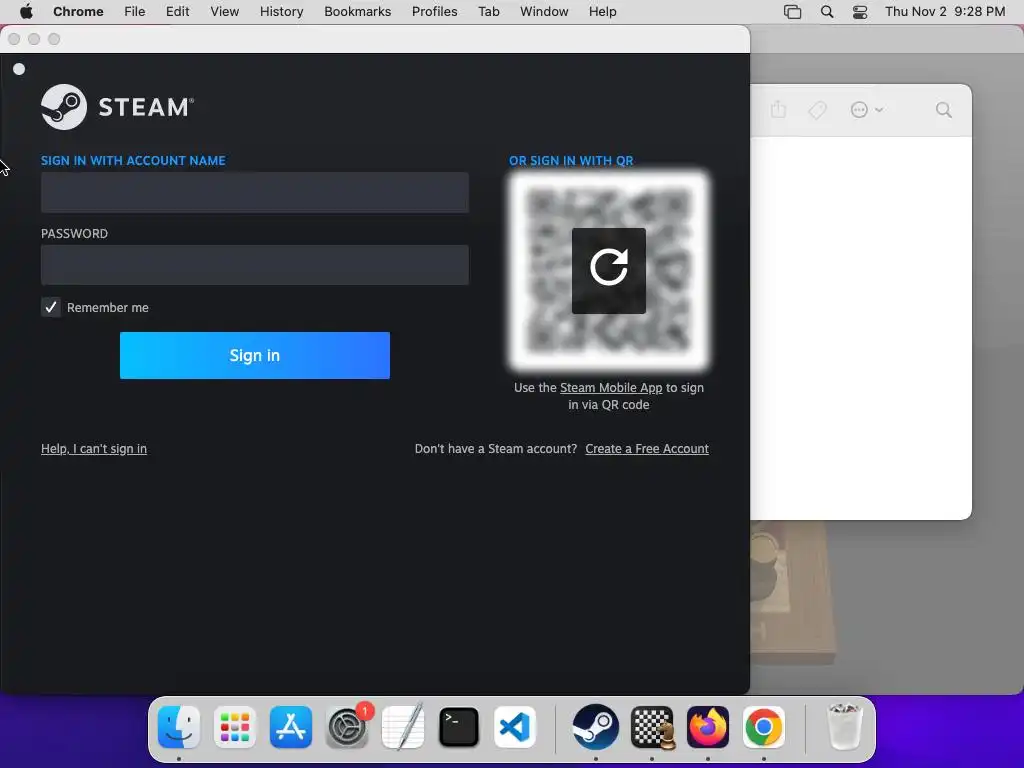The height and width of the screenshot is (768, 1024).
Task: Open the Profiles menu
Action: pyautogui.click(x=434, y=12)
